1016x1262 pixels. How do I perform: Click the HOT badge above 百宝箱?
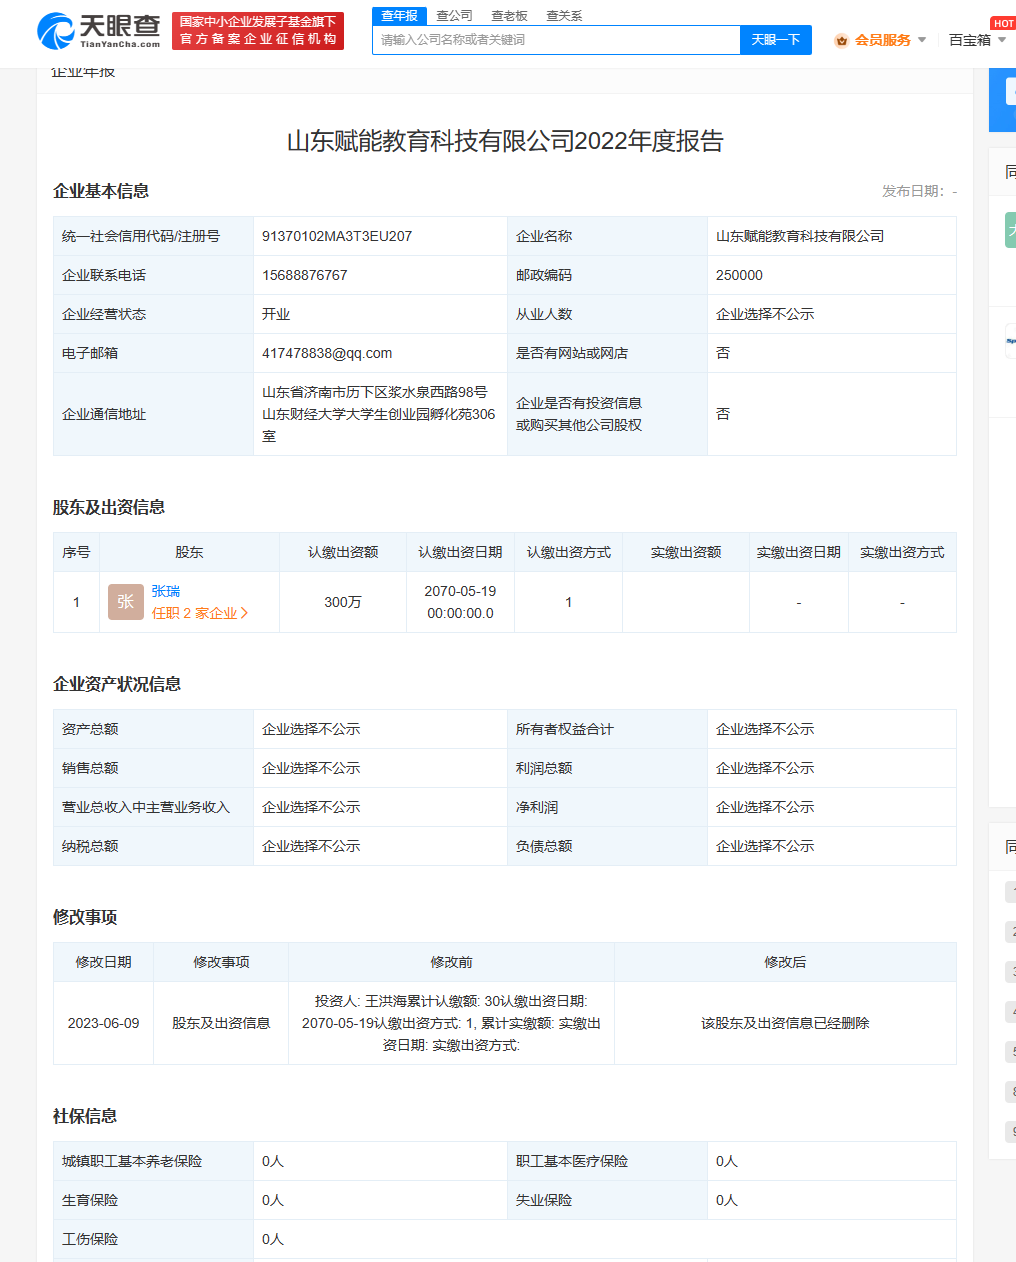point(1003,22)
